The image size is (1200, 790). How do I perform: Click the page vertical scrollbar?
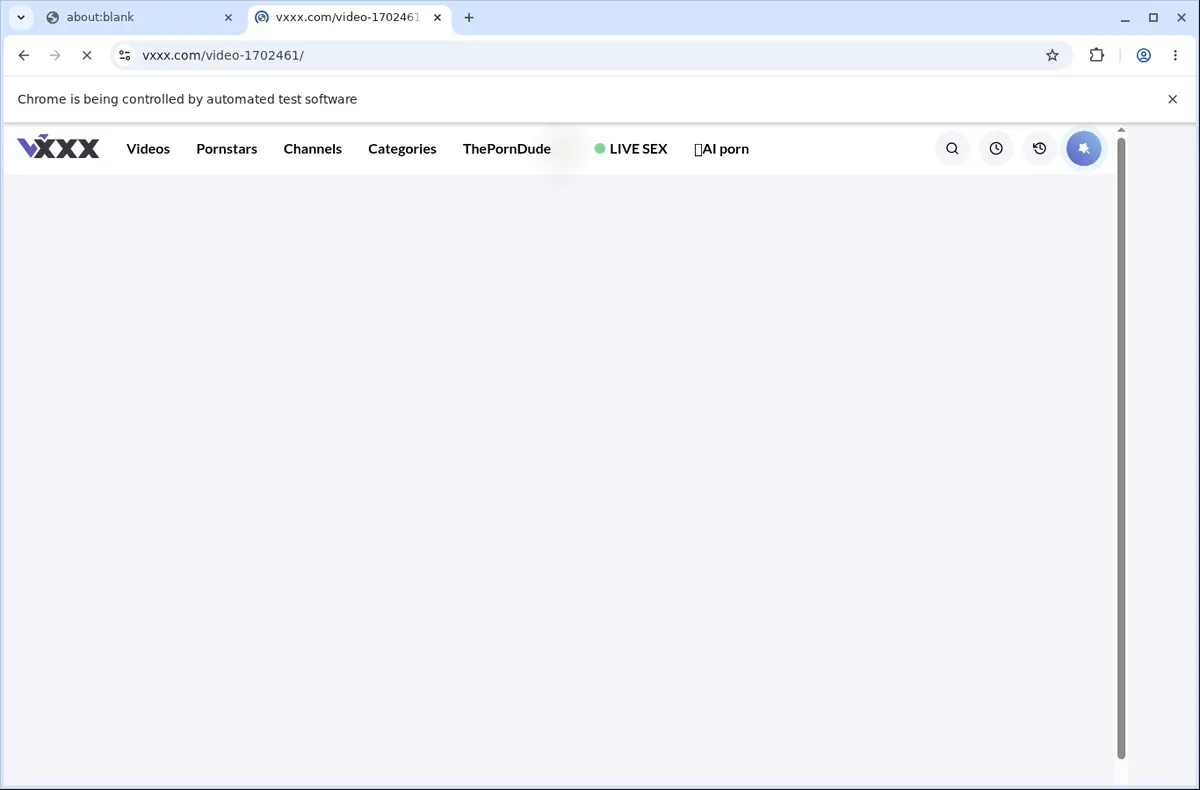coord(1121,448)
